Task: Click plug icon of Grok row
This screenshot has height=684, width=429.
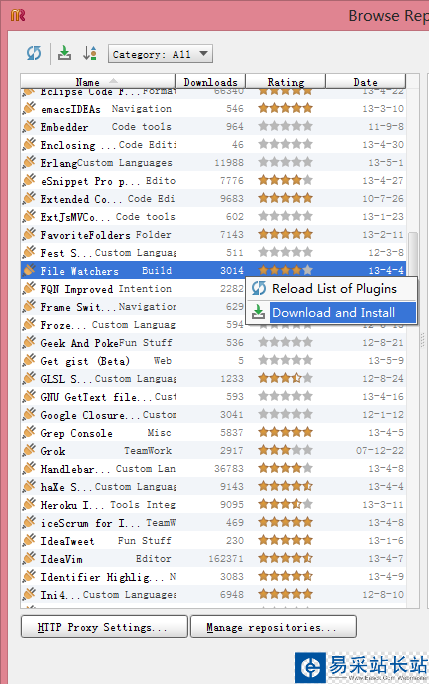Action: coord(29,451)
